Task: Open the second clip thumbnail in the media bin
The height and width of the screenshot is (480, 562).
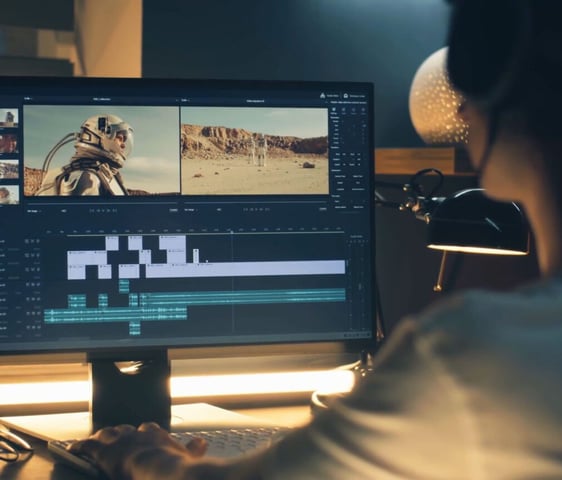Action: click(x=9, y=143)
